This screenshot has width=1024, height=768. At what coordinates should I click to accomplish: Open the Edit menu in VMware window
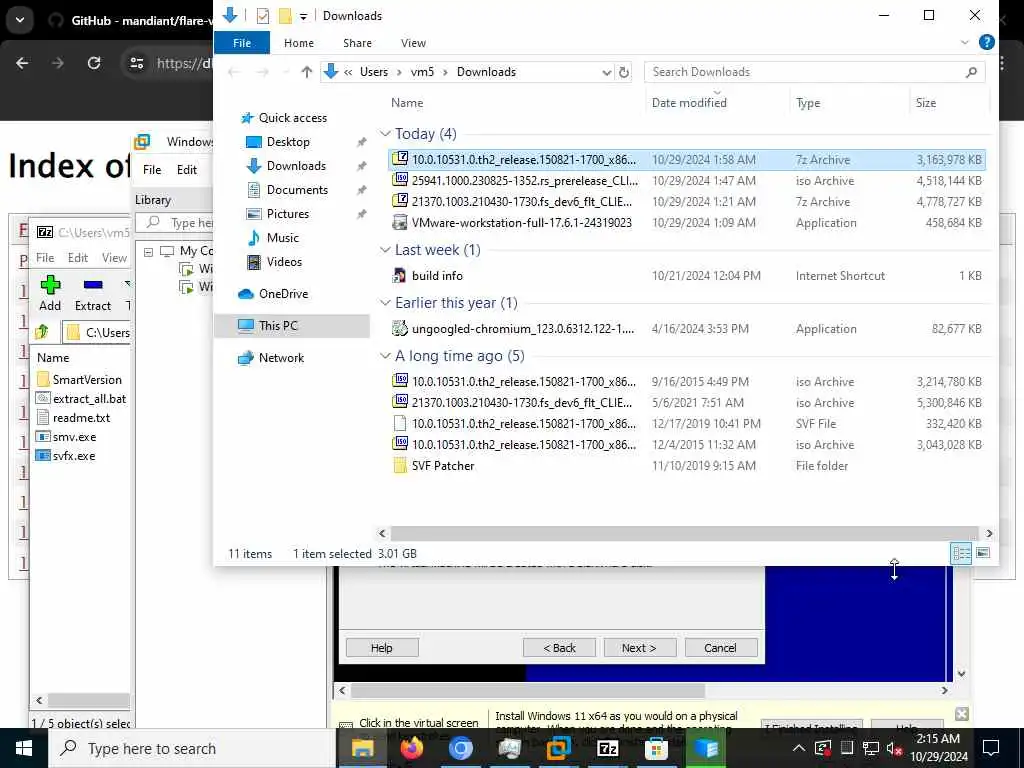coord(187,170)
